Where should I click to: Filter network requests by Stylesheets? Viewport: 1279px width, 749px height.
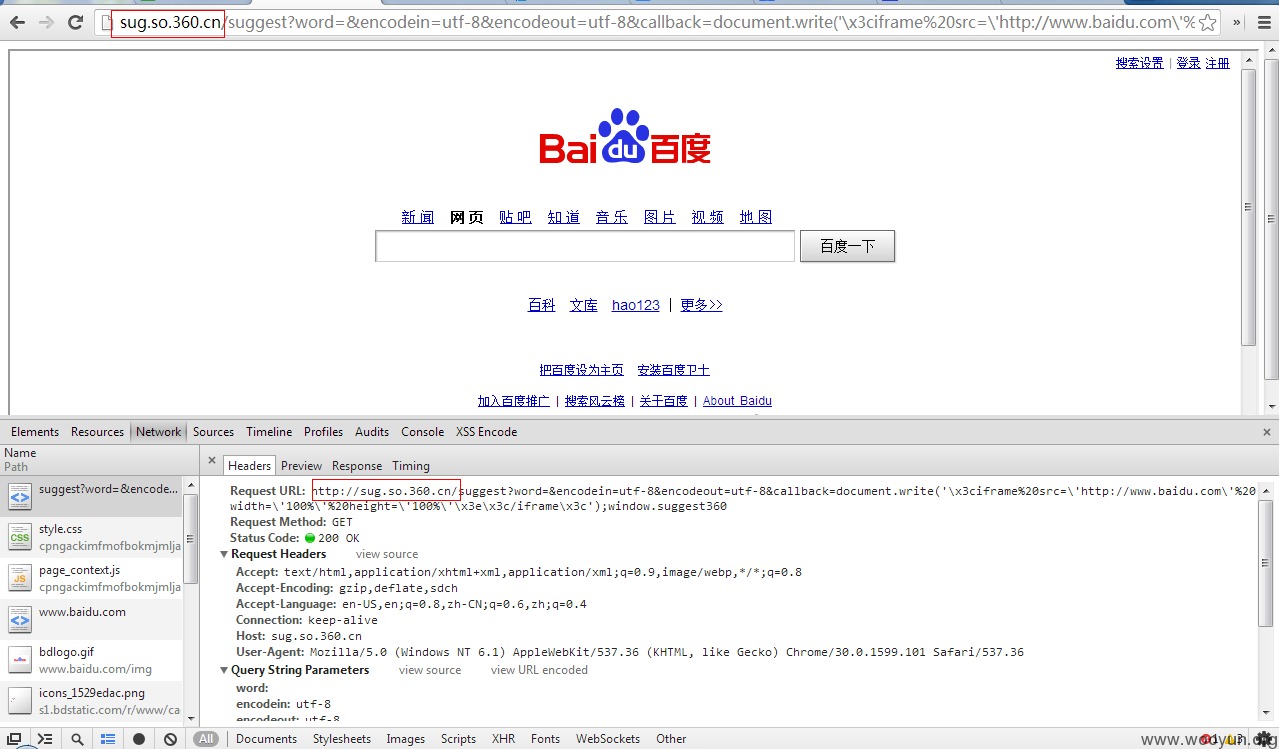pos(342,739)
